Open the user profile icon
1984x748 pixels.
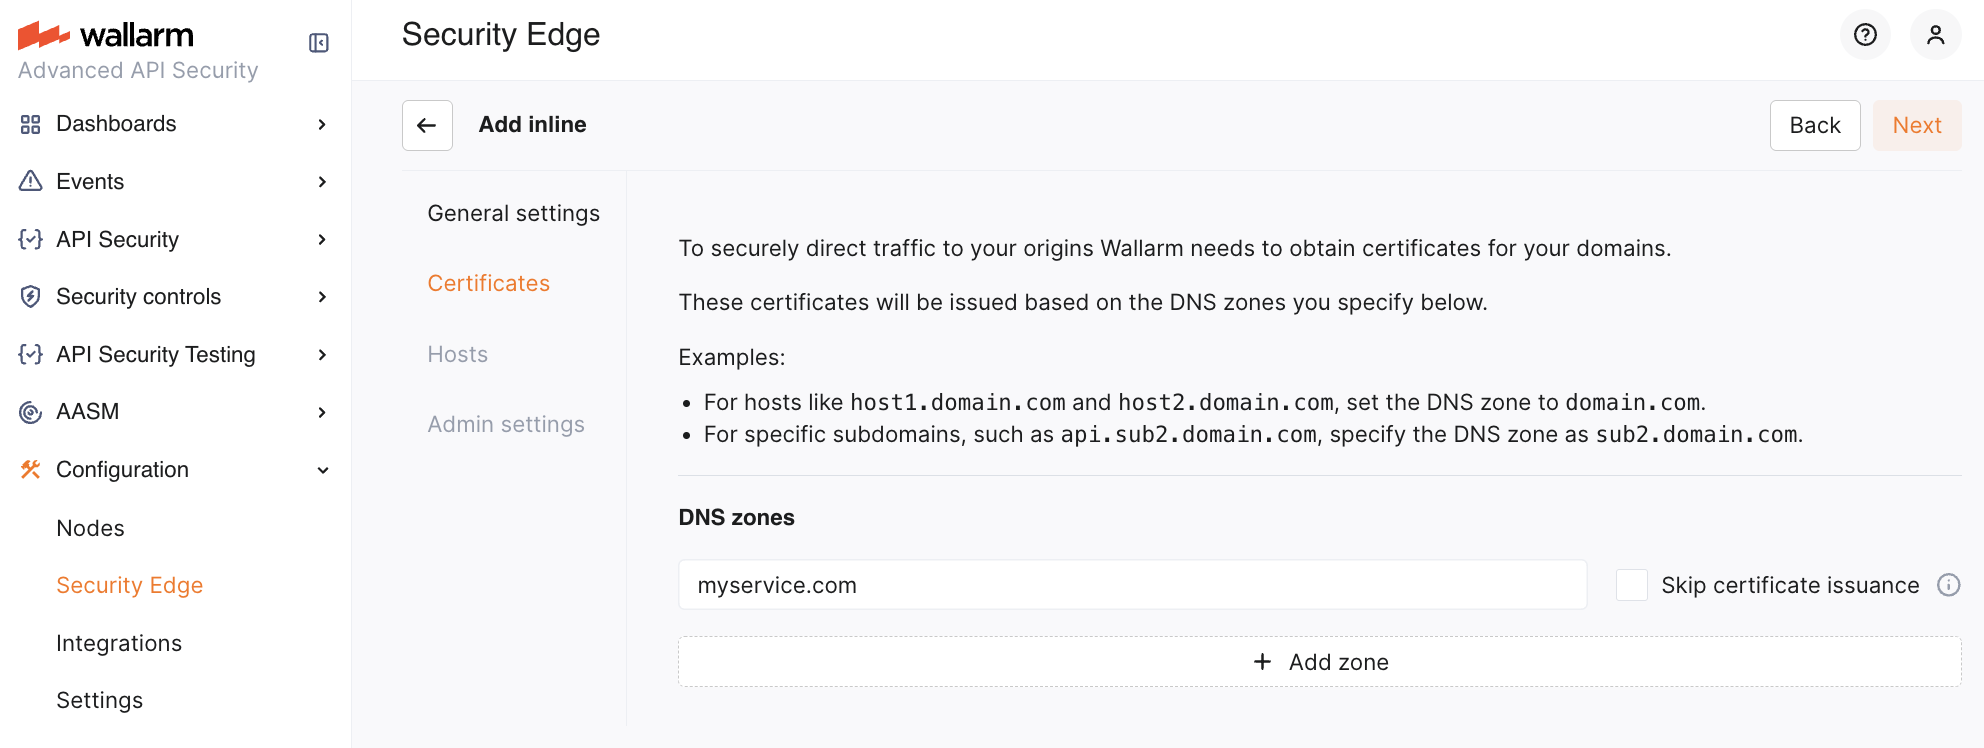pyautogui.click(x=1935, y=35)
